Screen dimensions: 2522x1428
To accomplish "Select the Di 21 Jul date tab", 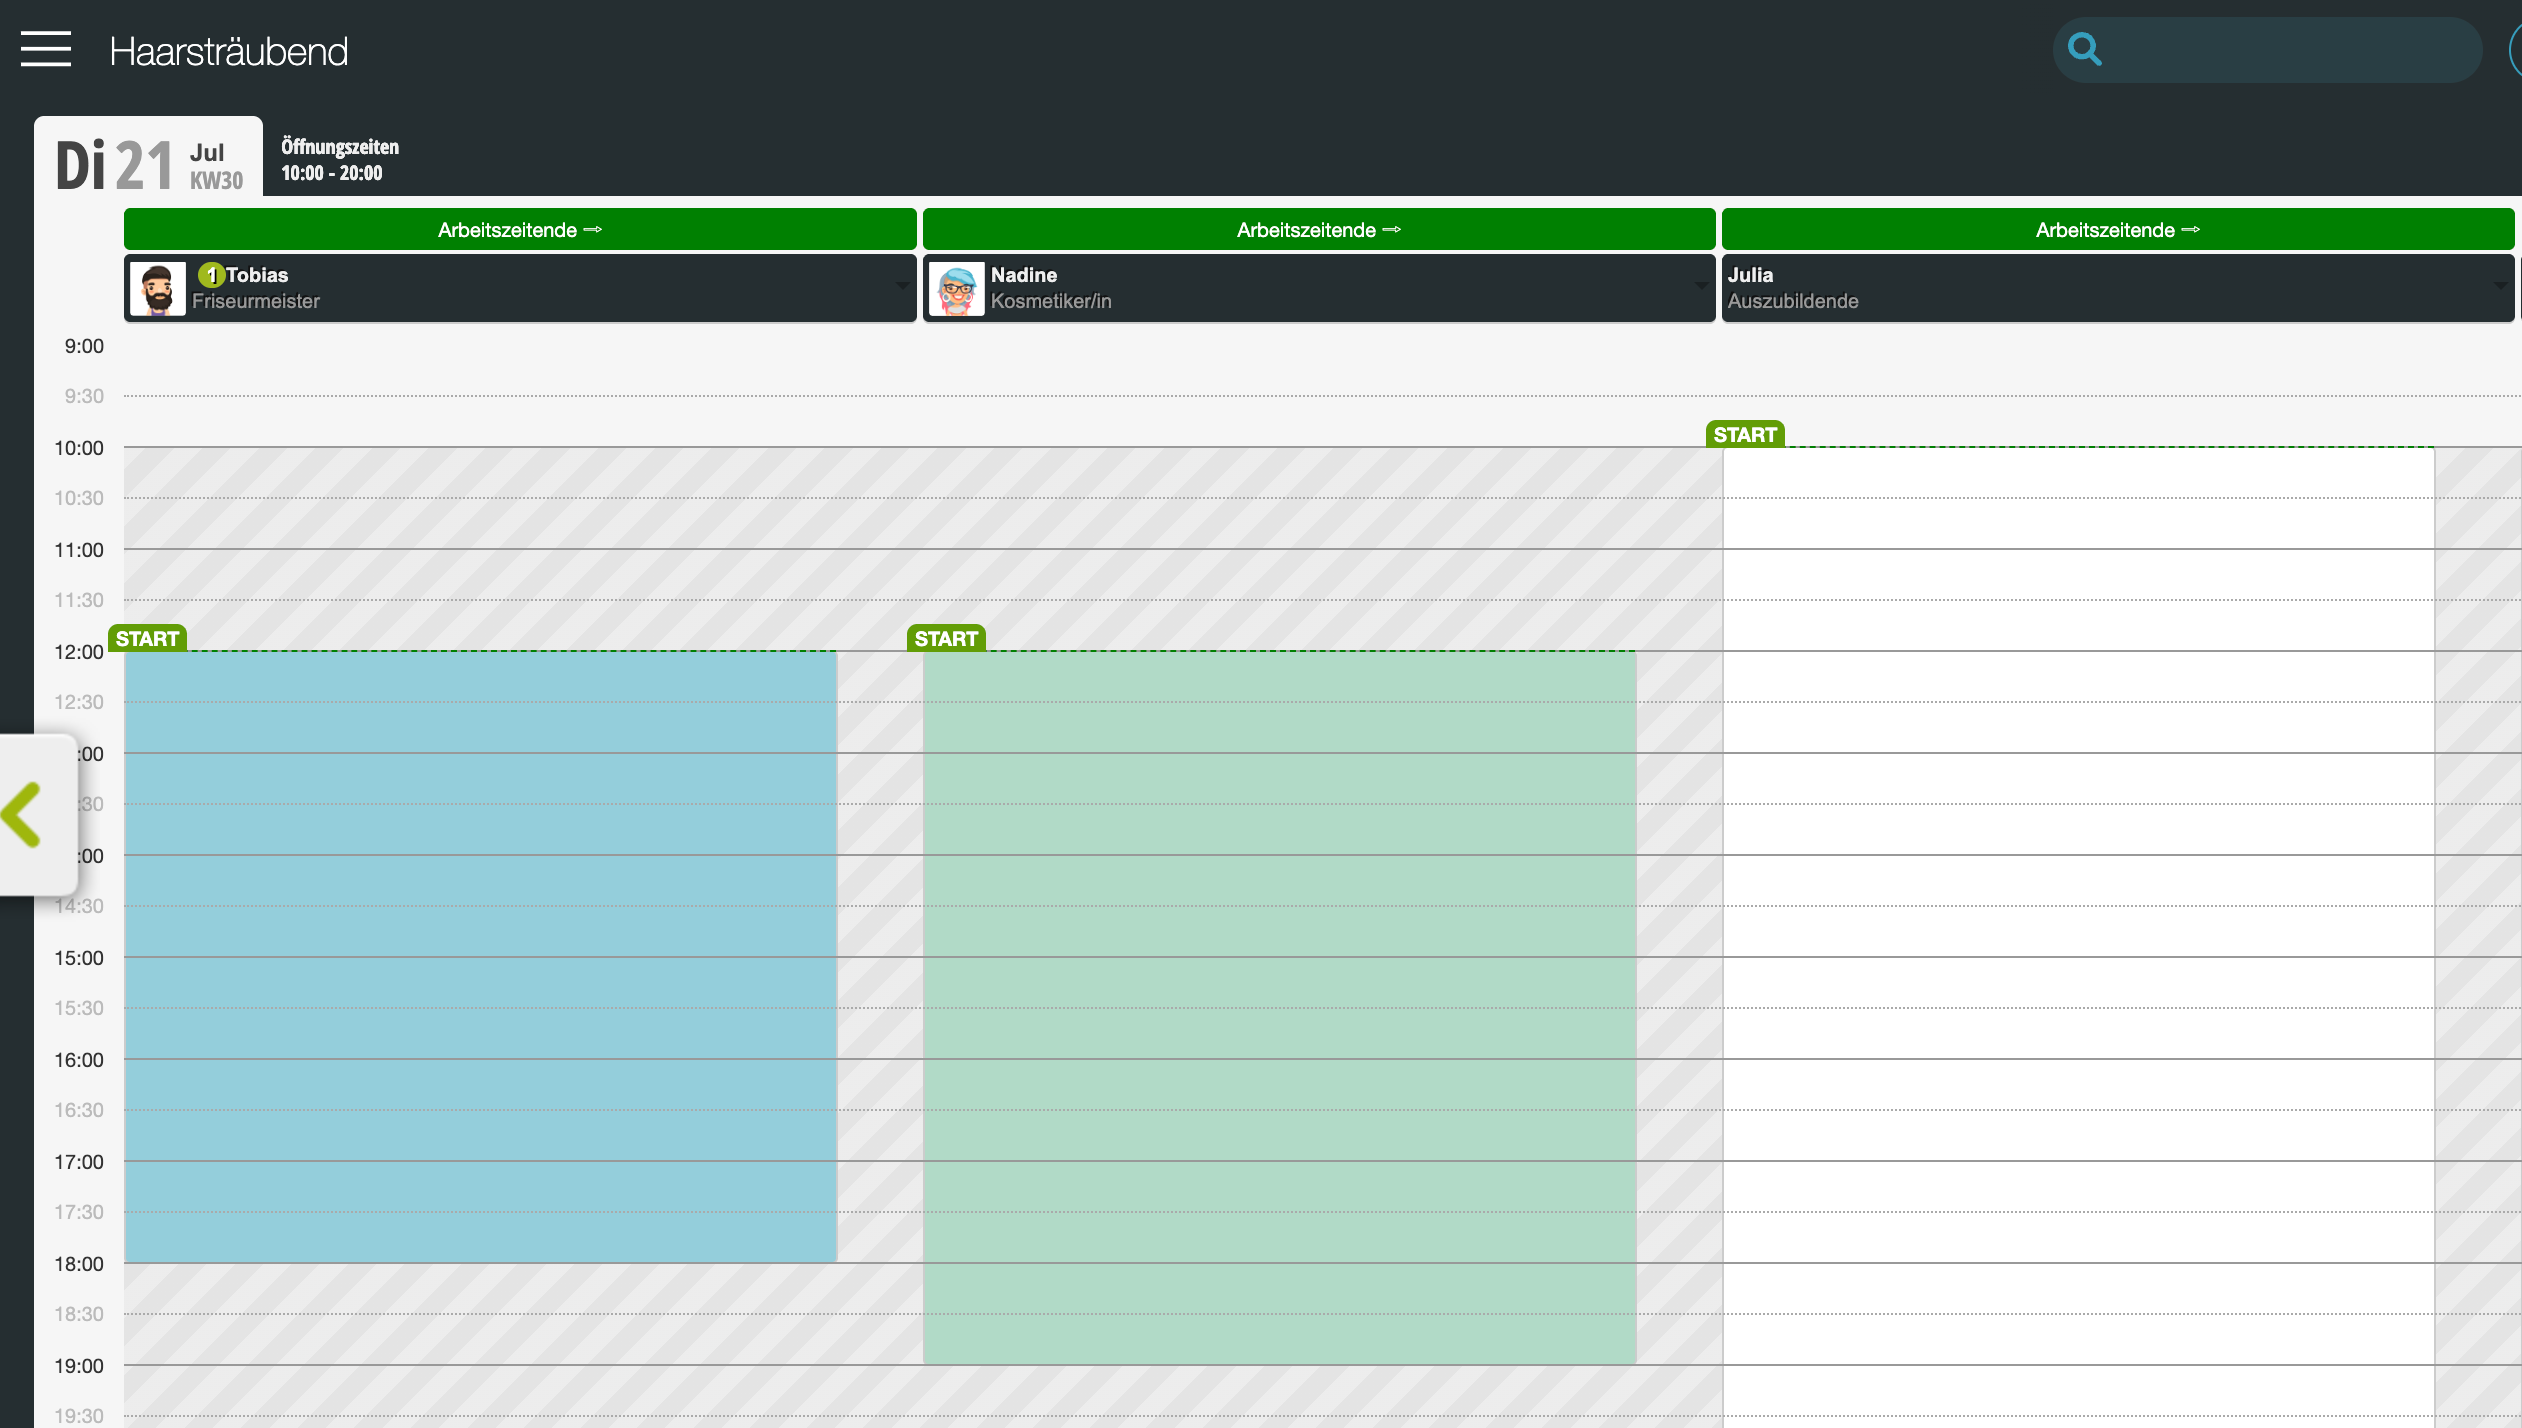I will coord(149,159).
